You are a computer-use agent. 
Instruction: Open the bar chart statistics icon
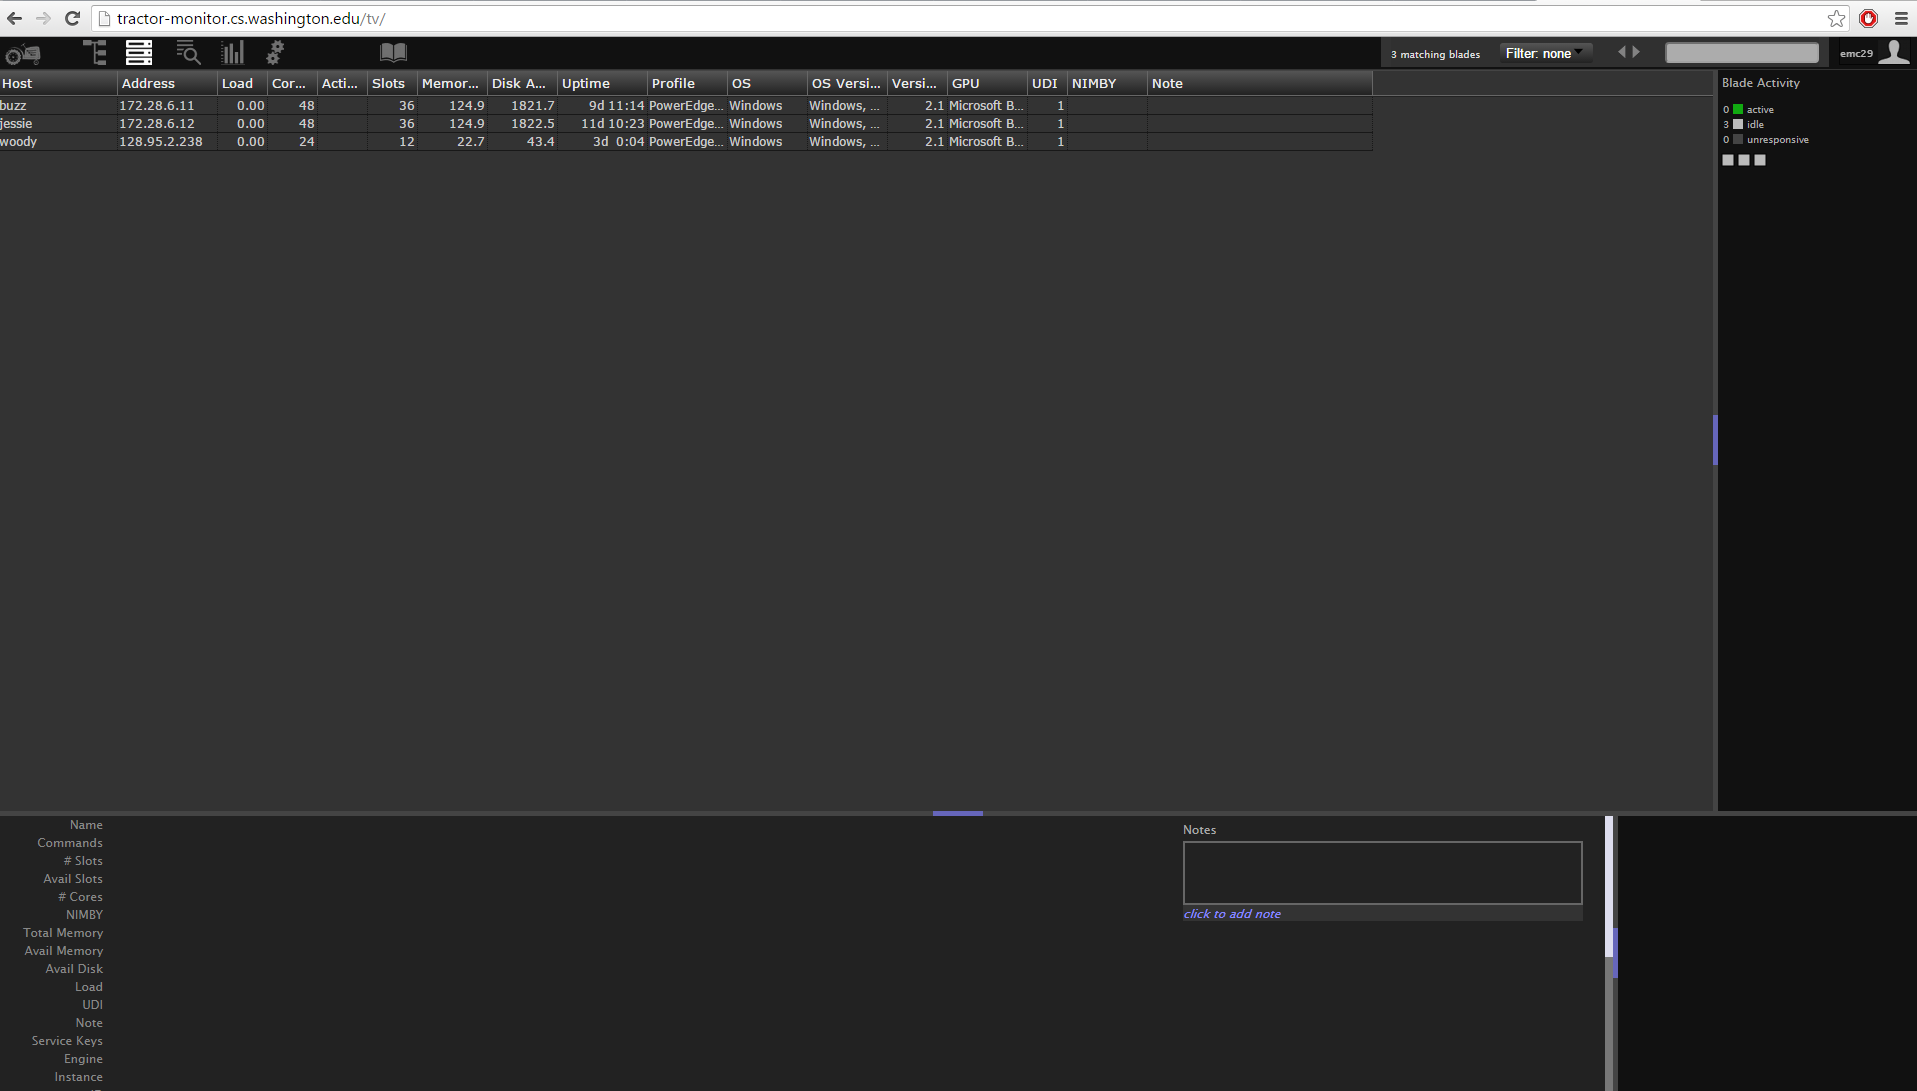(x=232, y=53)
